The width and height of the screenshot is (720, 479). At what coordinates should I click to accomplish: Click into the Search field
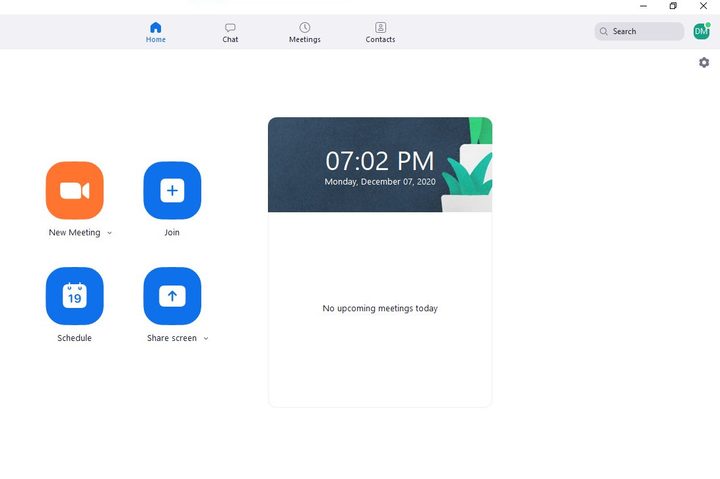pos(639,31)
